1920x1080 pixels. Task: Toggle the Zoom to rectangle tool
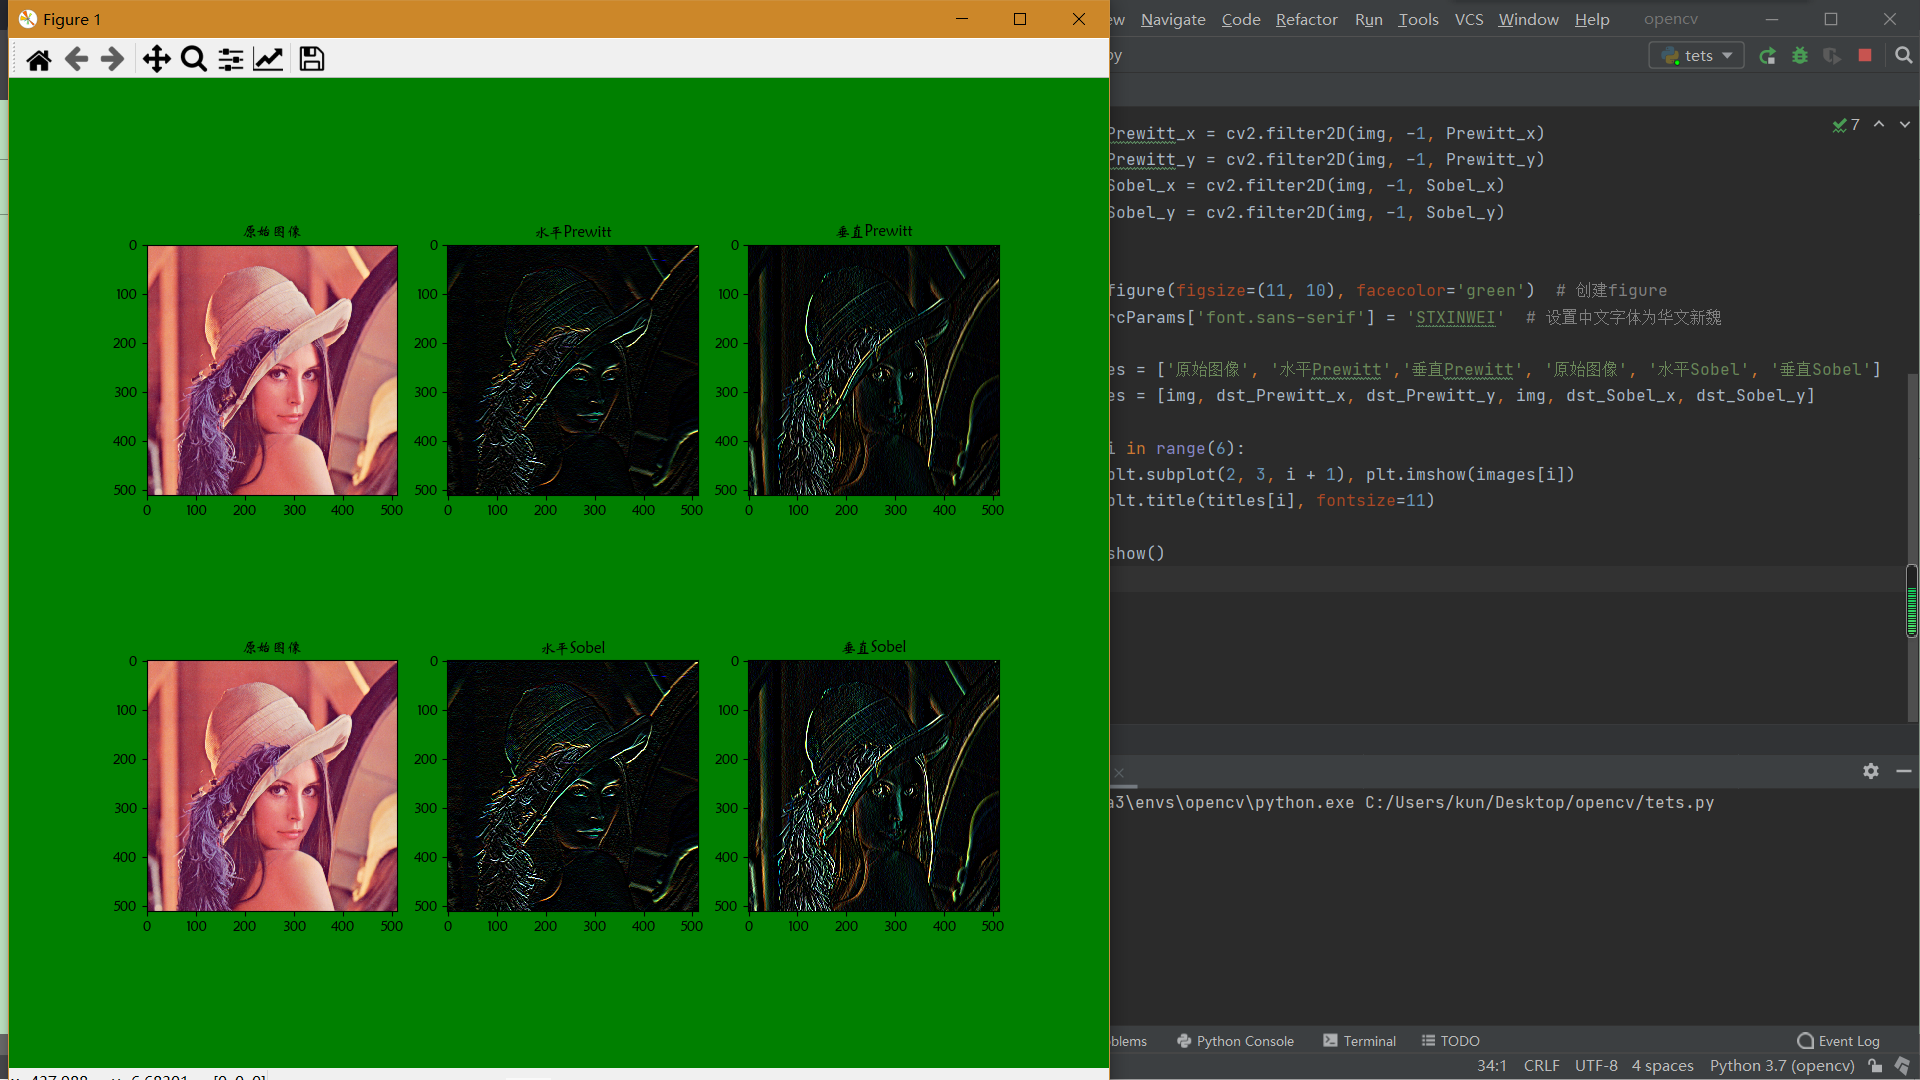tap(194, 60)
